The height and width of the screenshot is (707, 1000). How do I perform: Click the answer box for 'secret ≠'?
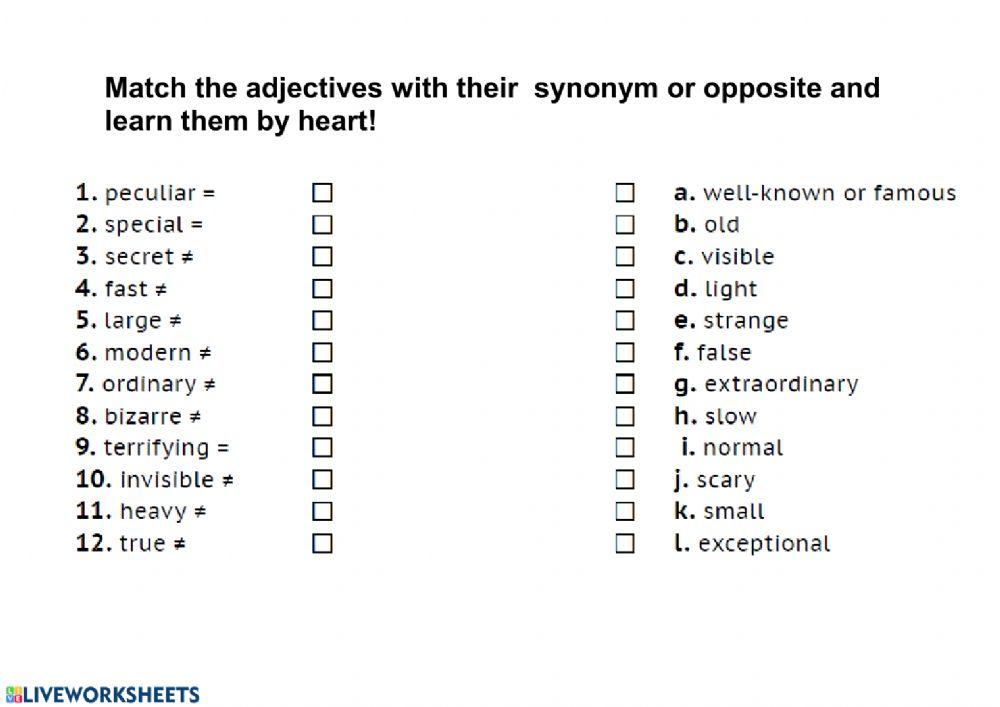tap(322, 257)
